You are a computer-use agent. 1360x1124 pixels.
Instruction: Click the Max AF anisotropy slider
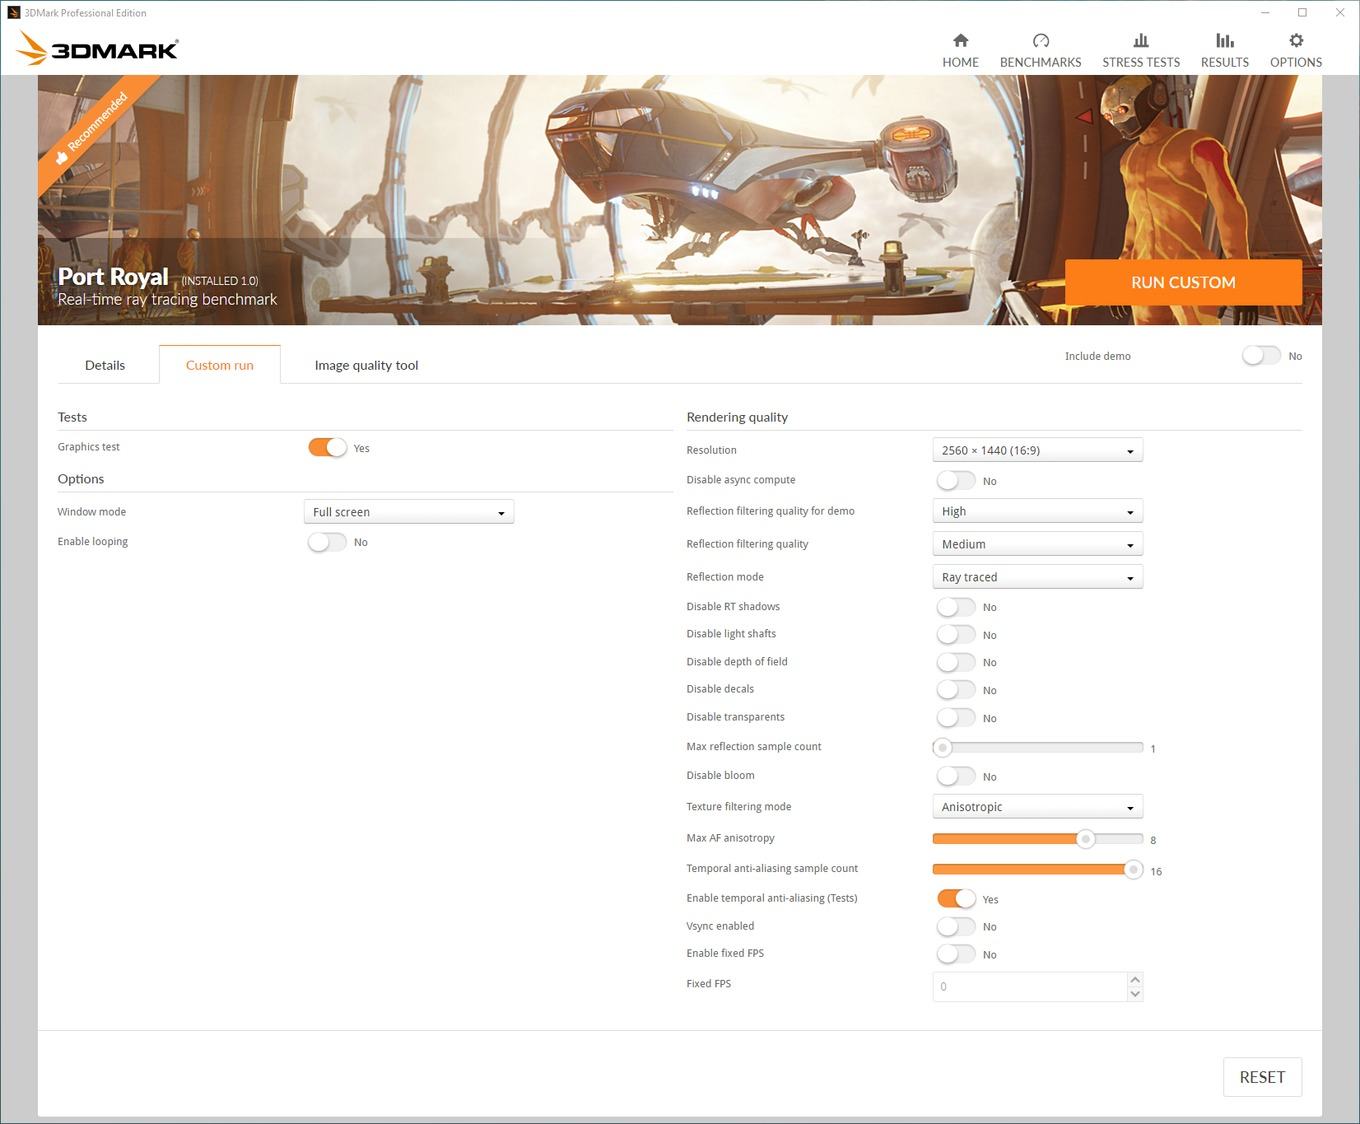(1037, 839)
